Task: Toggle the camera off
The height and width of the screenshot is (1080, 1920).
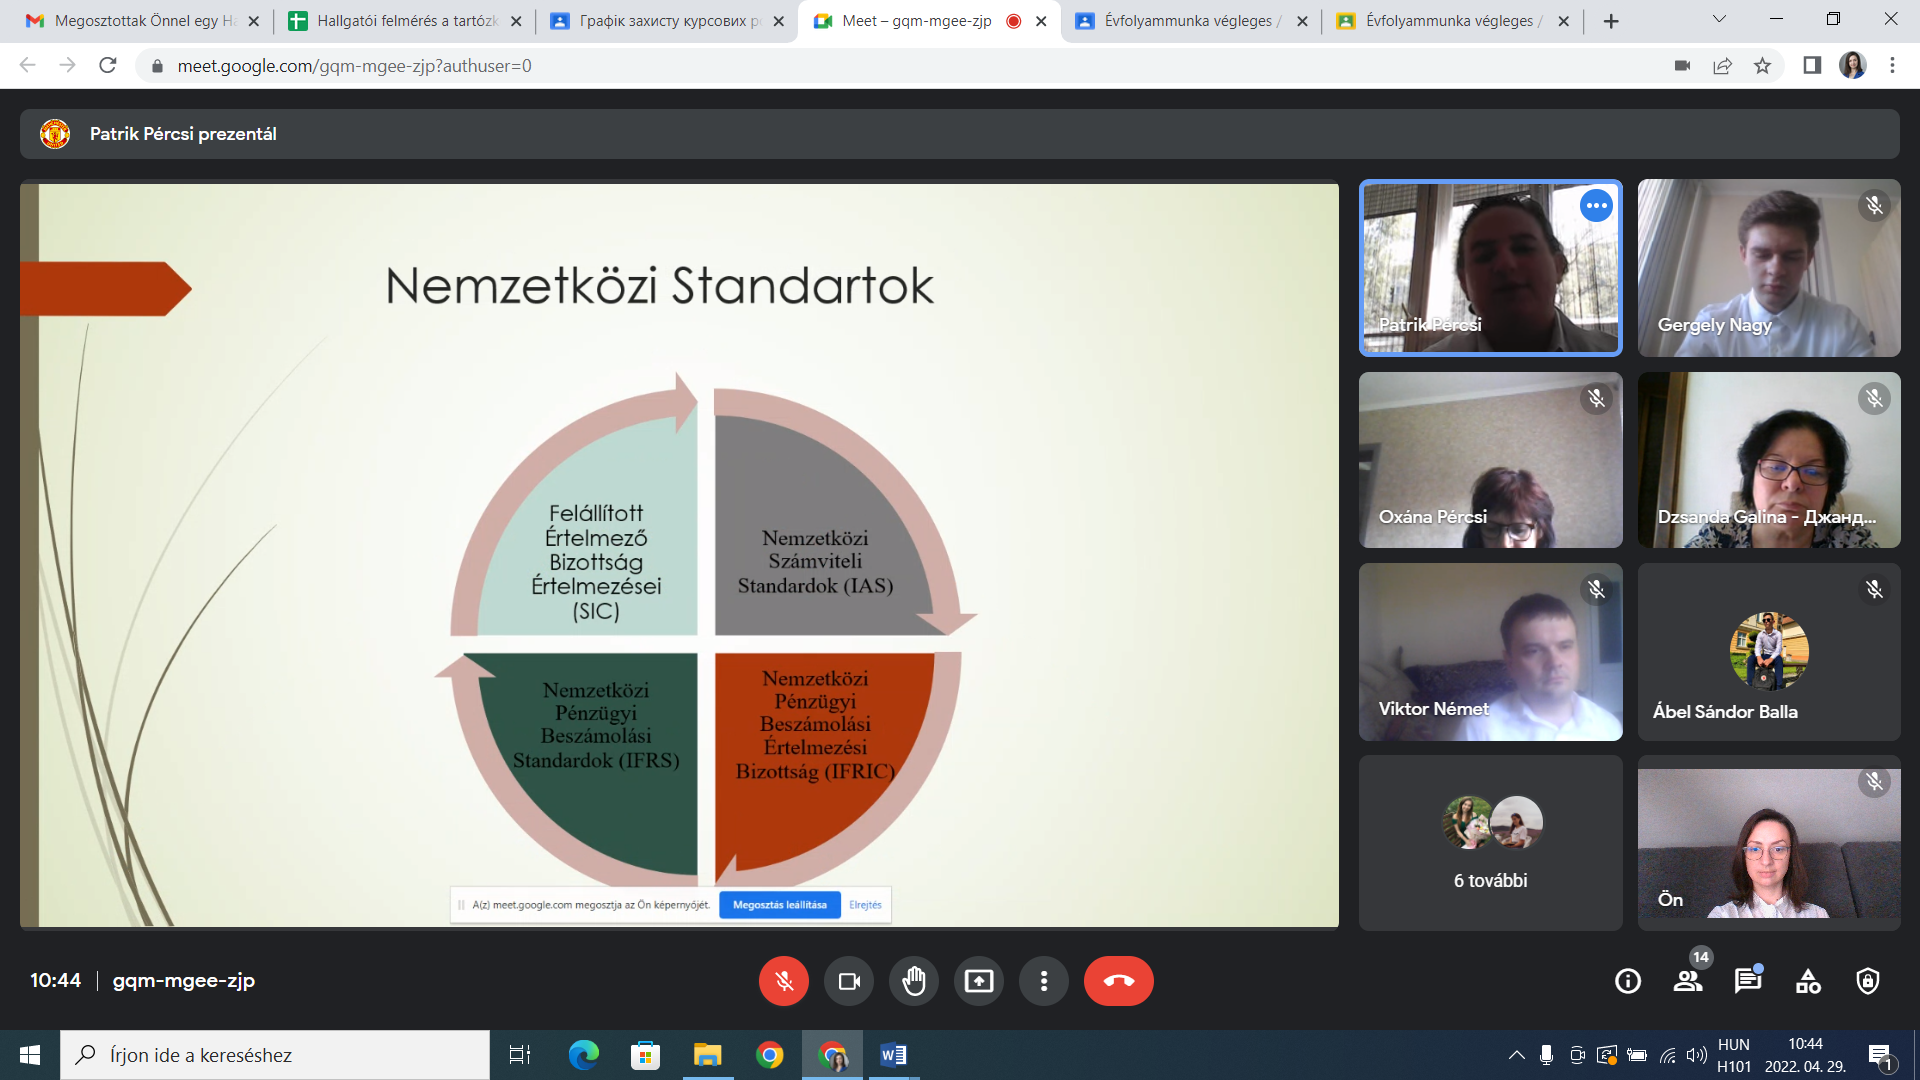Action: [x=849, y=981]
